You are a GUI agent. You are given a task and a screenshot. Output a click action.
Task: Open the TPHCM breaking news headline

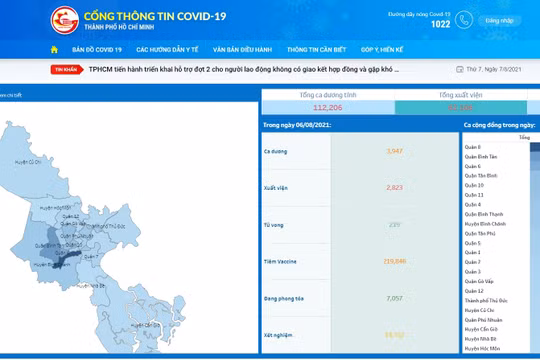[243, 69]
